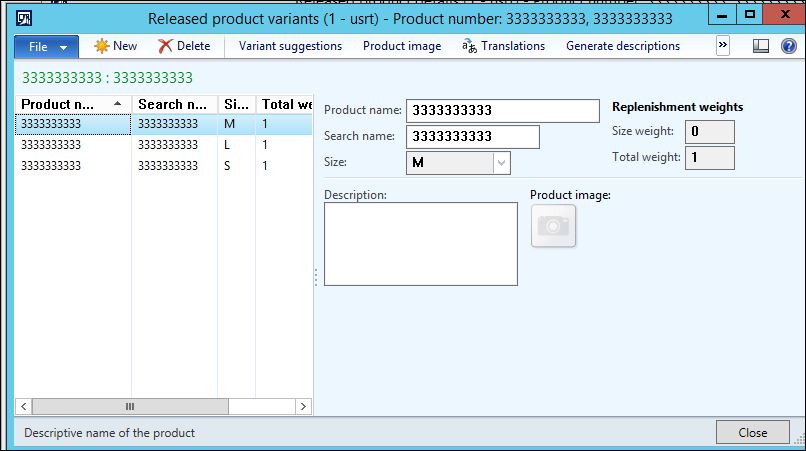Click the application icon in title bar
The width and height of the screenshot is (806, 451).
24,17
